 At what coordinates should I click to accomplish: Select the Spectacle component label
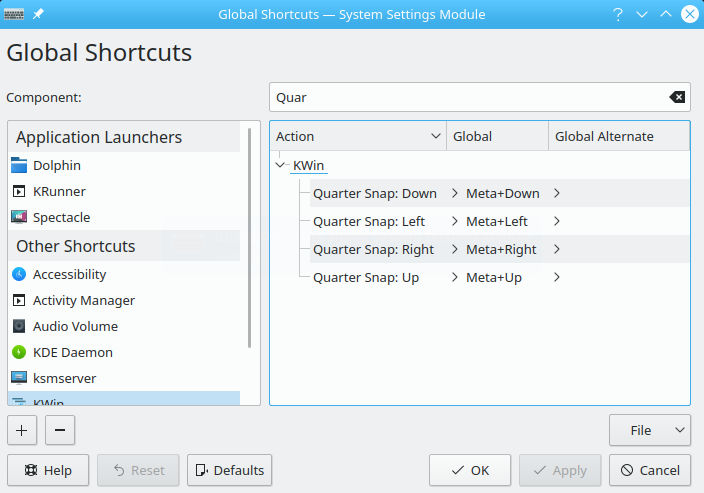point(62,217)
